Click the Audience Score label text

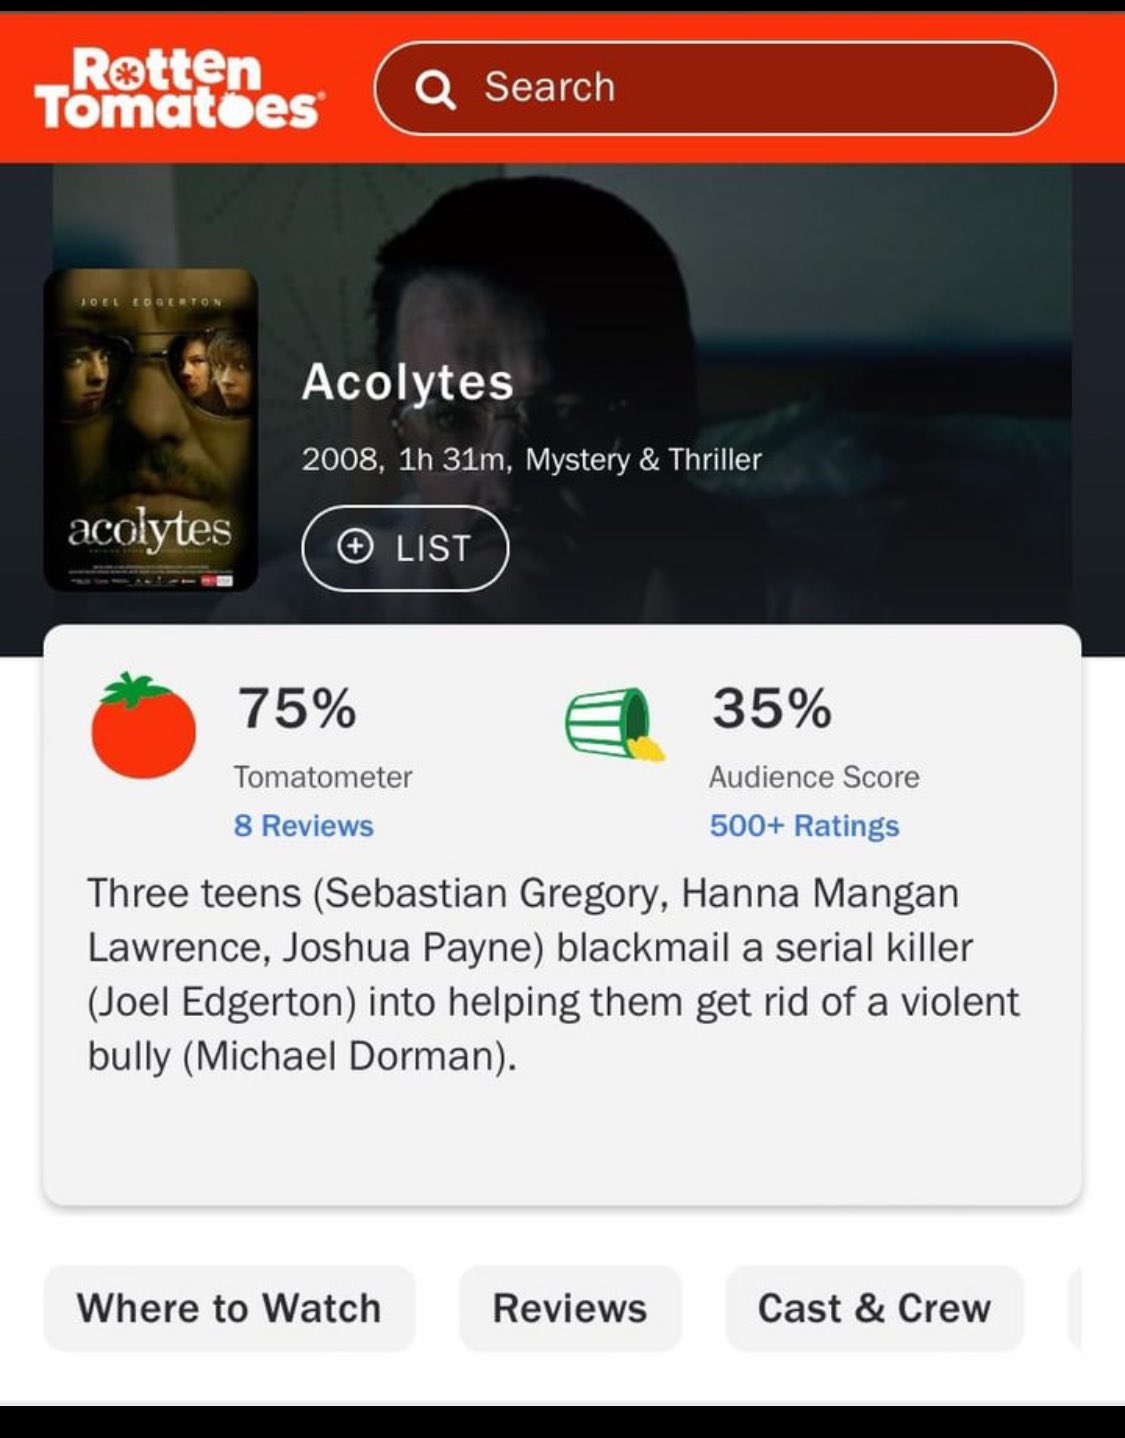tap(814, 777)
